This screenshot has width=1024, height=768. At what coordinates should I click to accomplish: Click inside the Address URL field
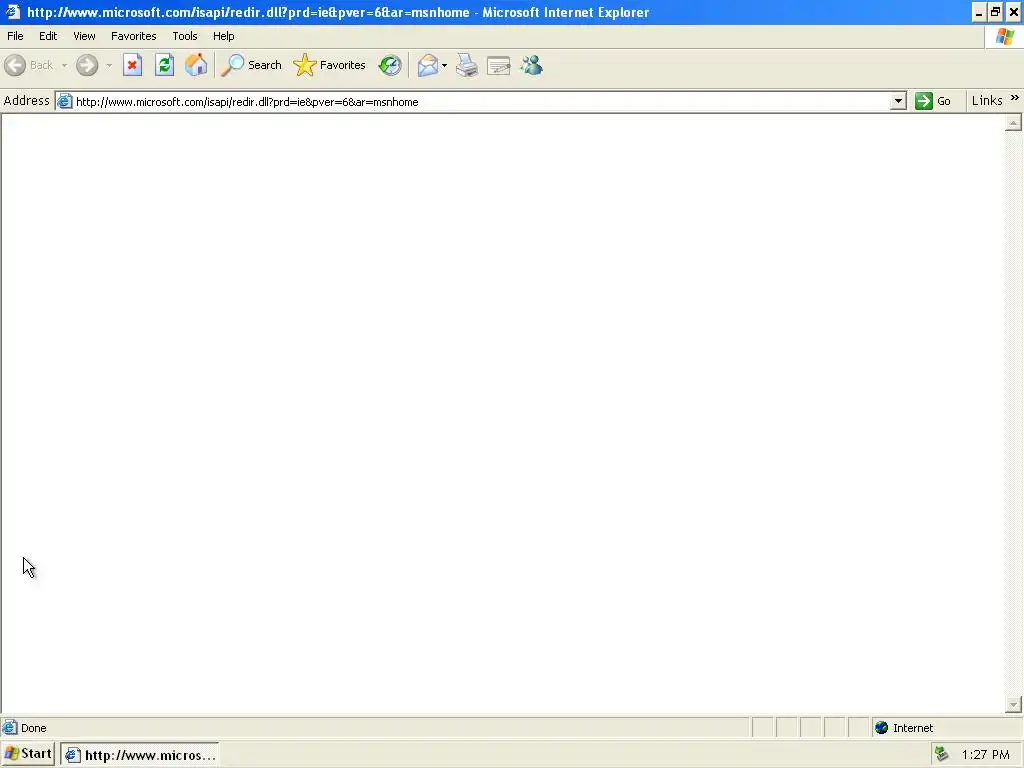pos(482,102)
